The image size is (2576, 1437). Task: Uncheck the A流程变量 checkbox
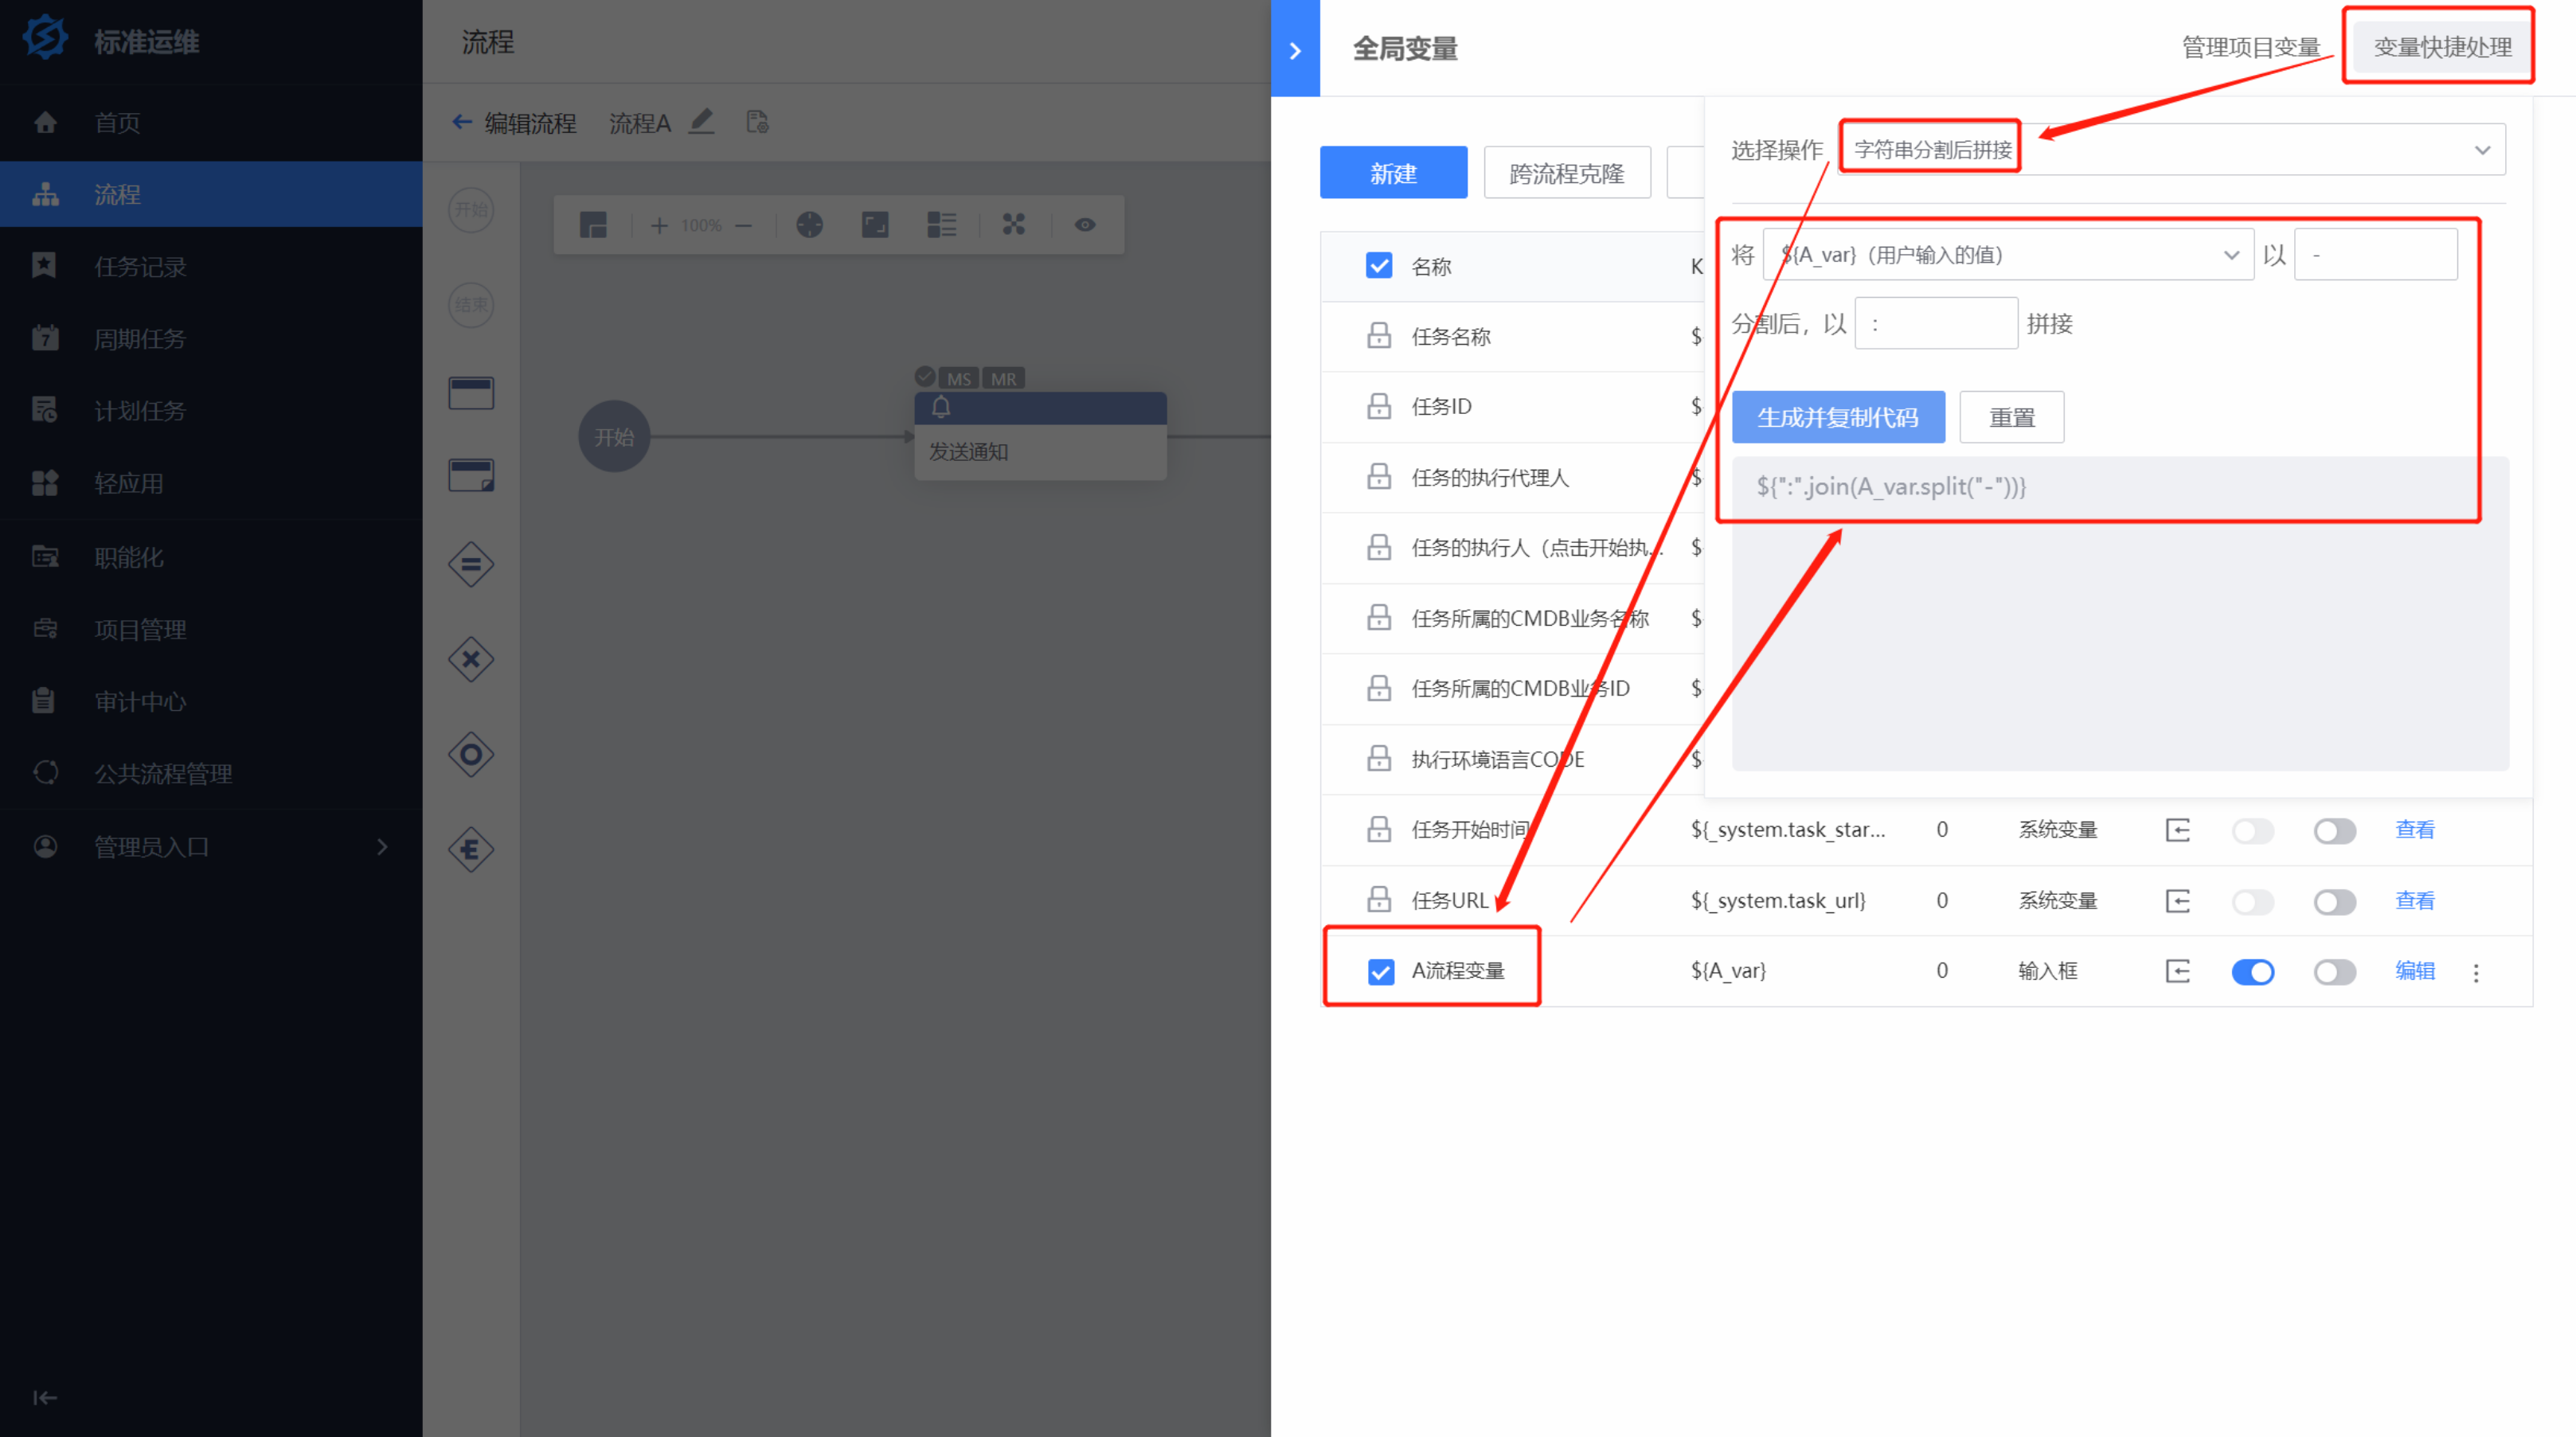point(1380,971)
